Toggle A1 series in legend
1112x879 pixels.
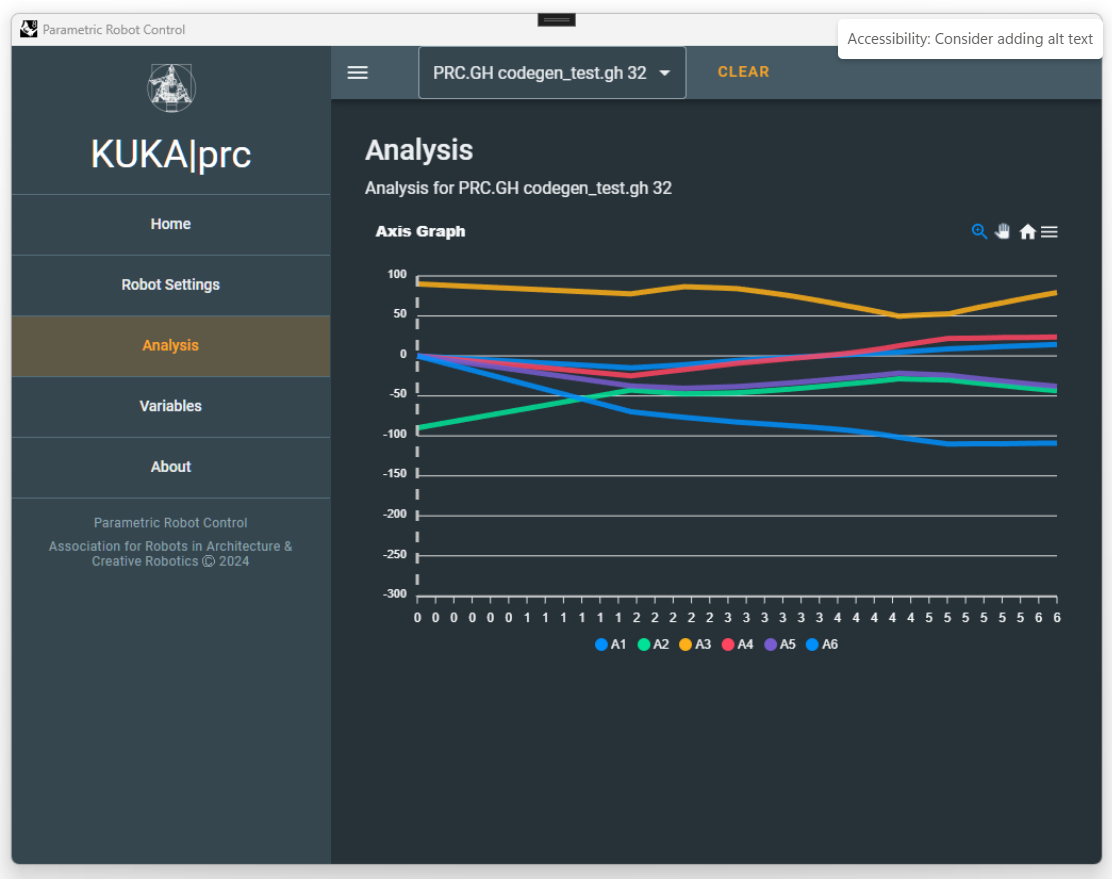point(611,644)
